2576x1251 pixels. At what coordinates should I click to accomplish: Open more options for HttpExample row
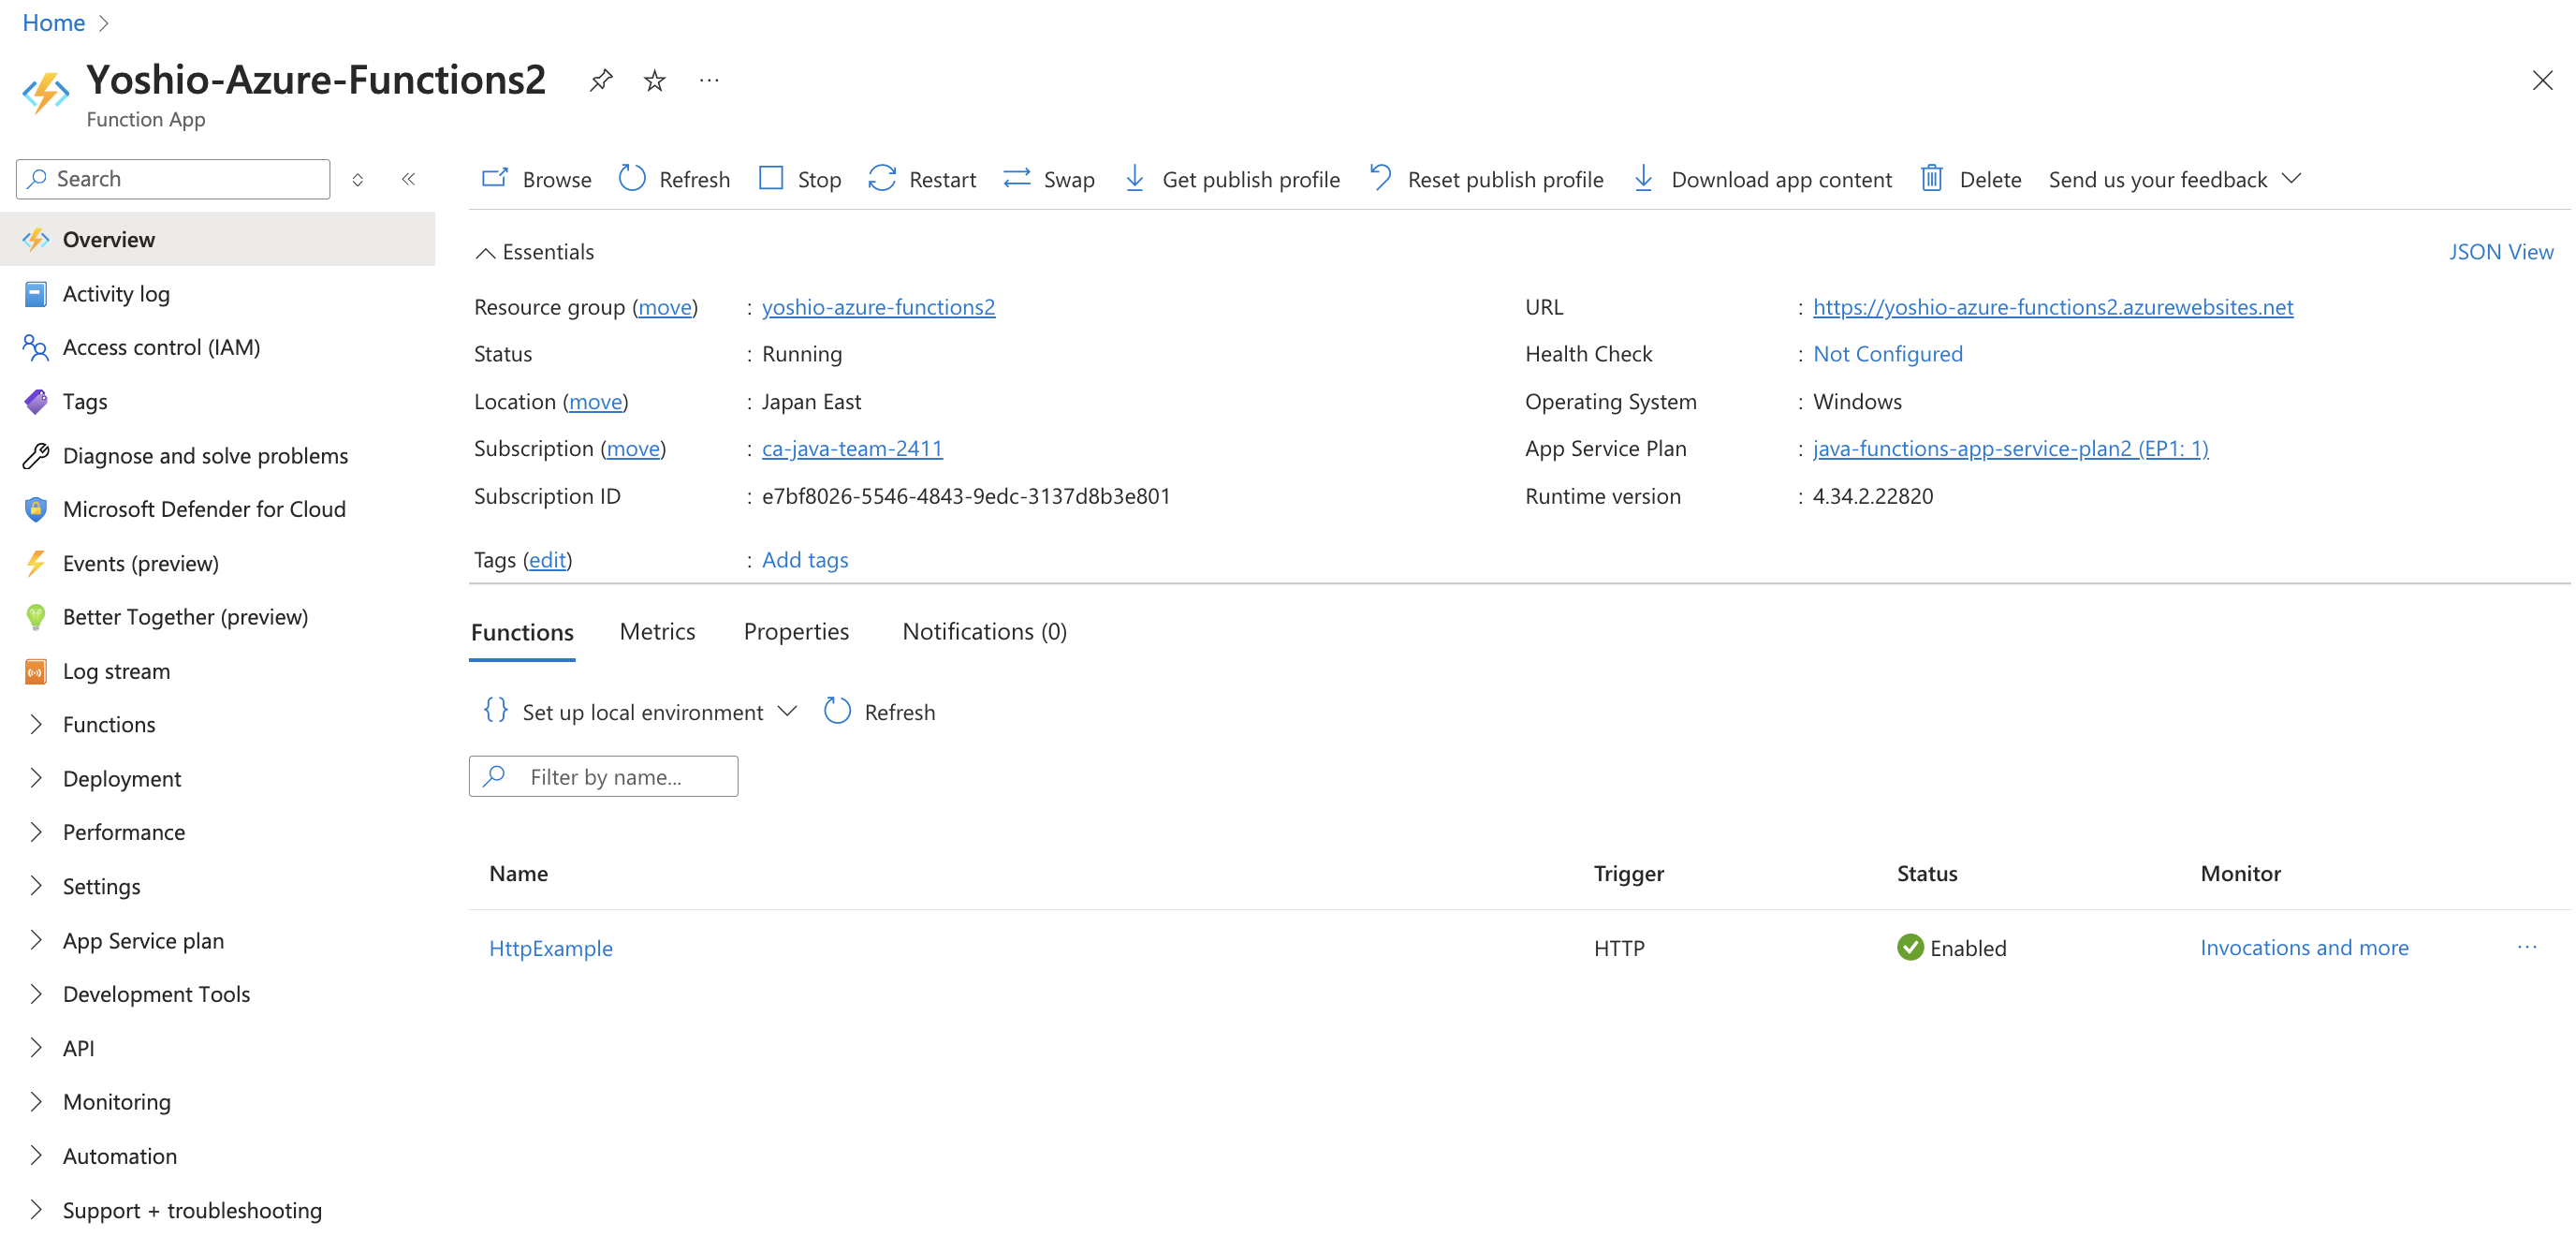pyautogui.click(x=2526, y=947)
